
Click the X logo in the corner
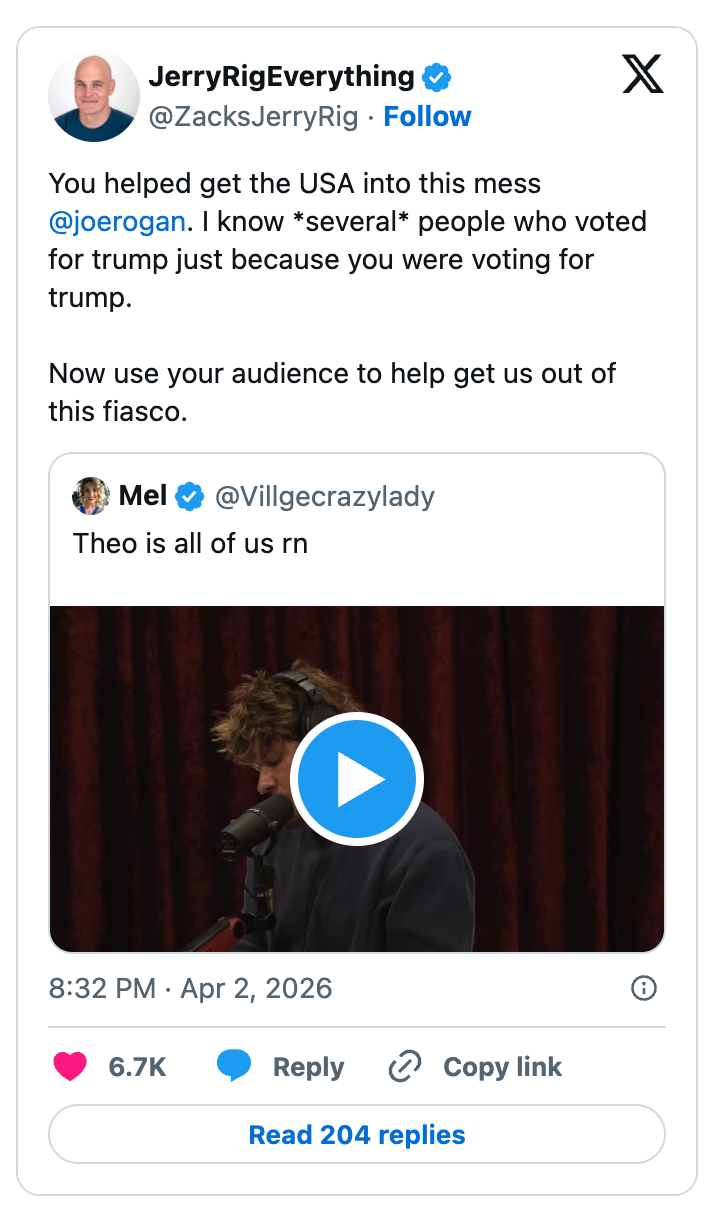click(642, 74)
